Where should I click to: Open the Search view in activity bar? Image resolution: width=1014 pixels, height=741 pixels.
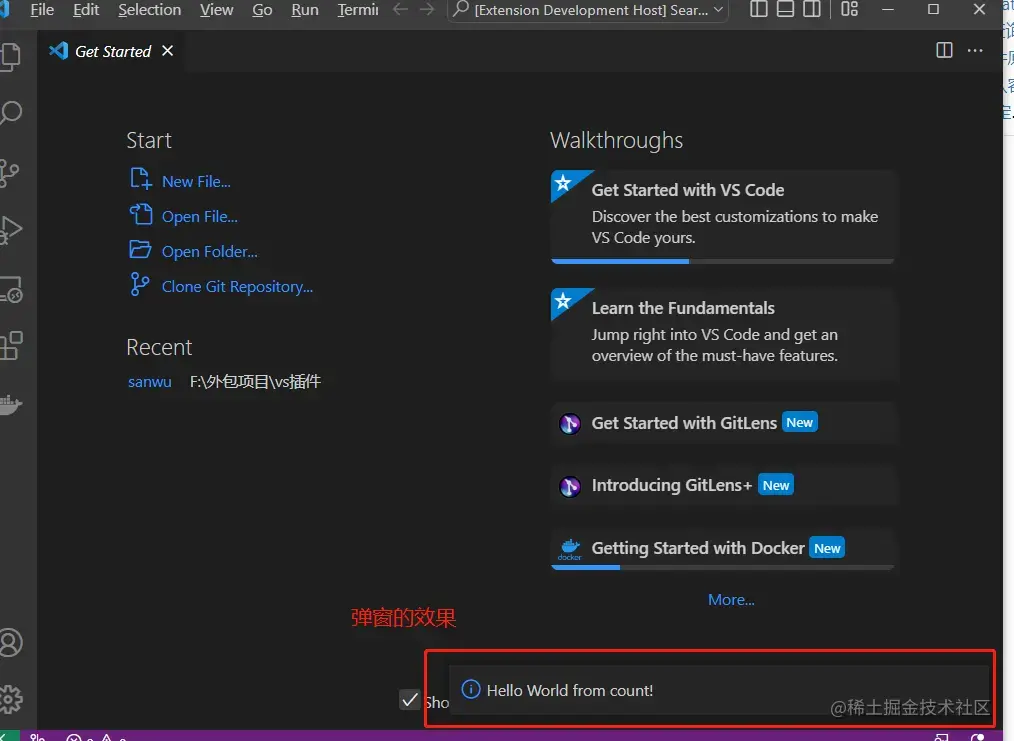pos(10,113)
